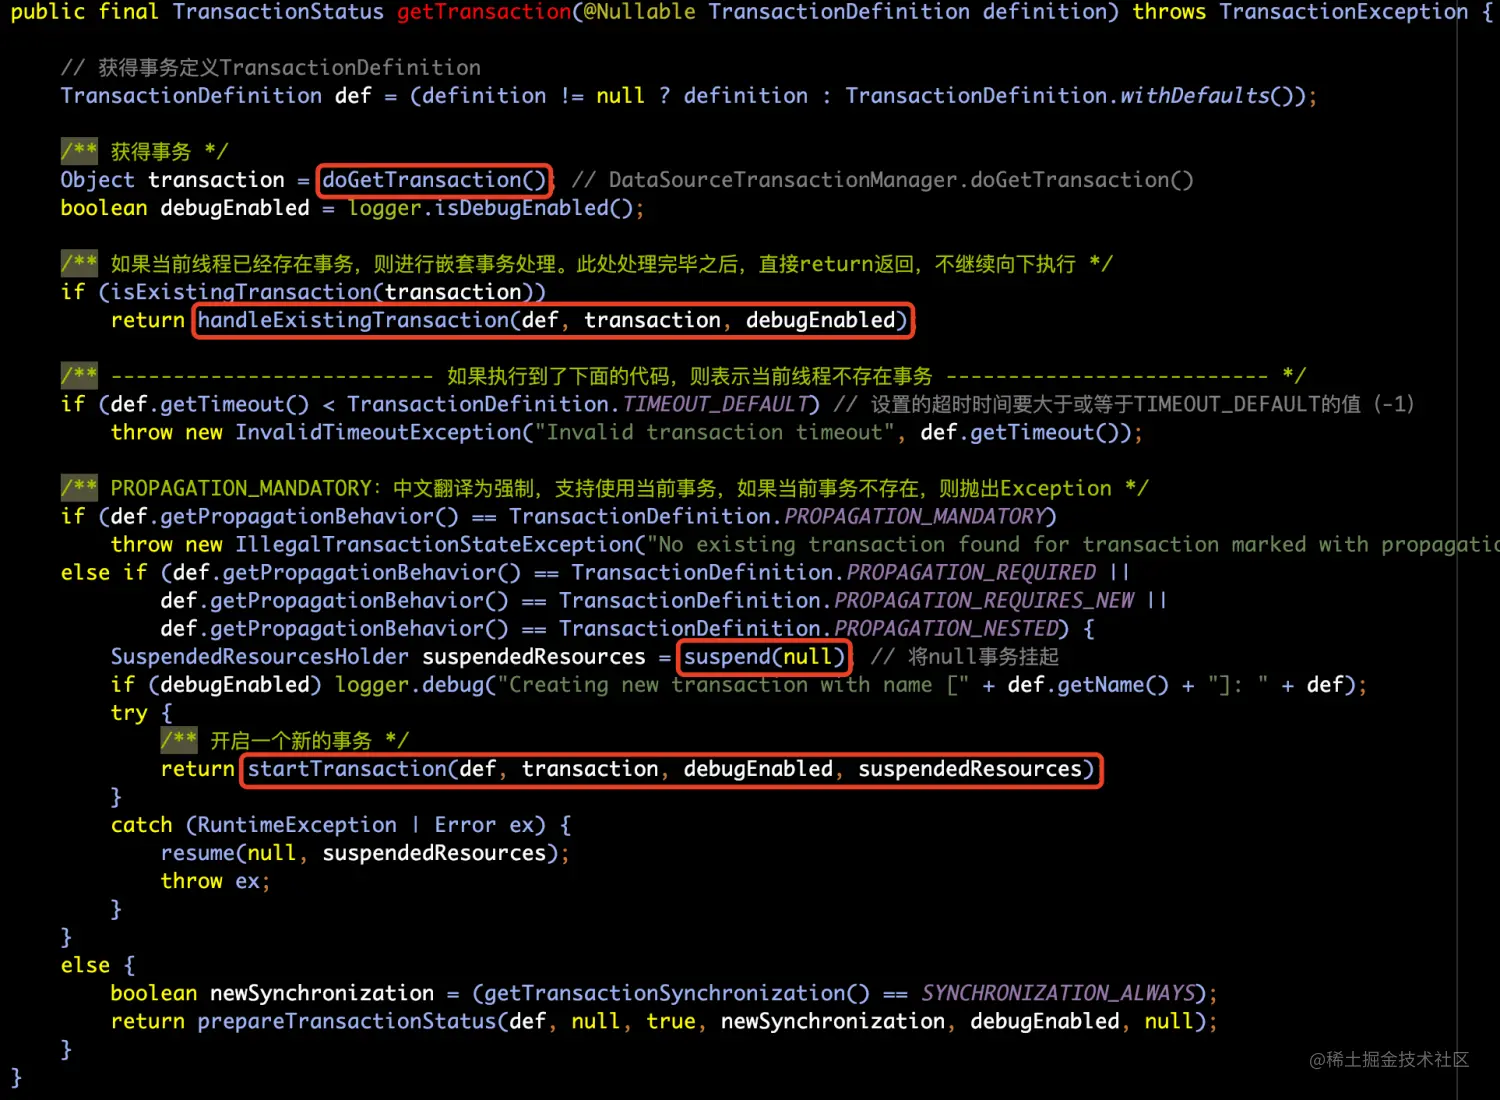Viewport: 1500px width, 1100px height.
Task: Click isExistingTransaction(transaction) condition
Action: [x=322, y=292]
